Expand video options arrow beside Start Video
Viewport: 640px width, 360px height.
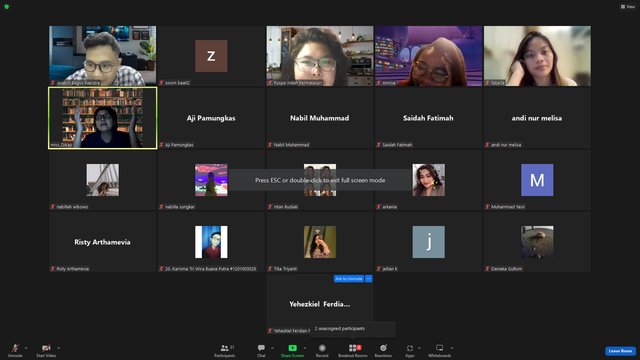click(x=59, y=348)
